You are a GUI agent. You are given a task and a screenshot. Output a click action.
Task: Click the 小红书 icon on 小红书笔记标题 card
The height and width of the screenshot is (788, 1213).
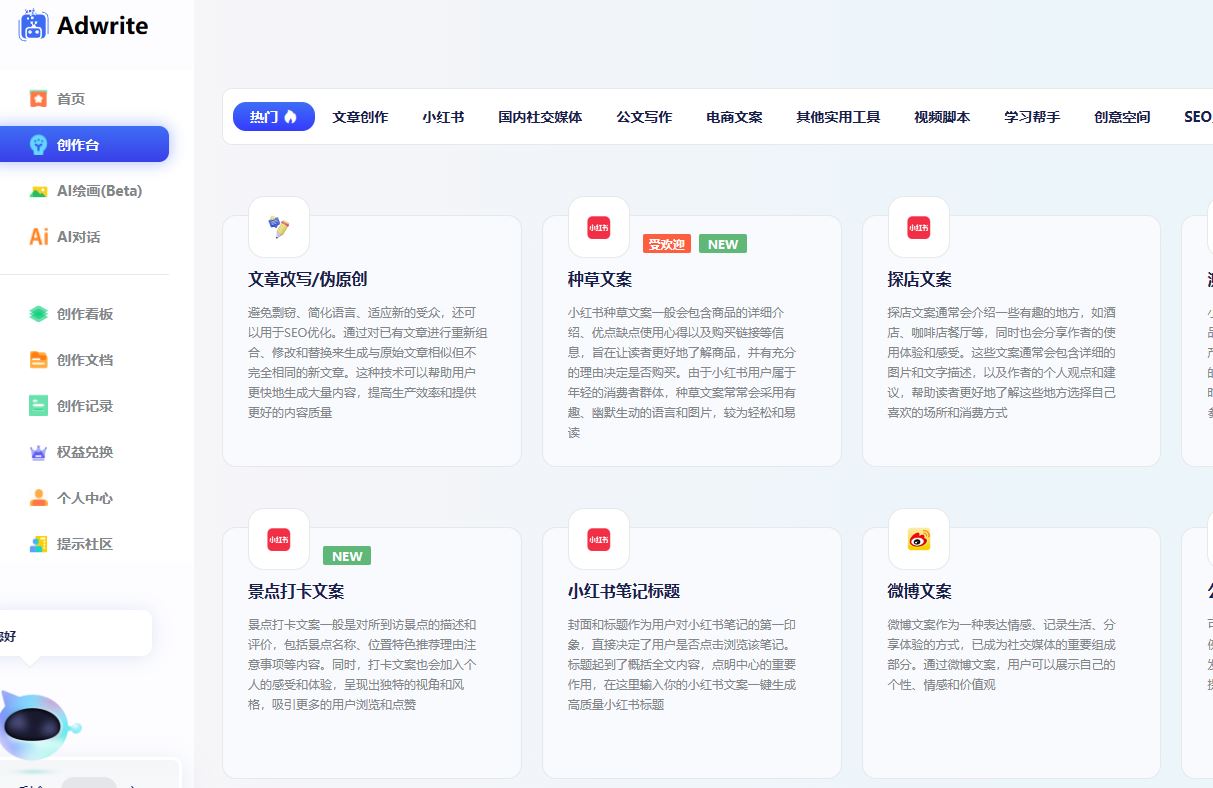point(599,539)
